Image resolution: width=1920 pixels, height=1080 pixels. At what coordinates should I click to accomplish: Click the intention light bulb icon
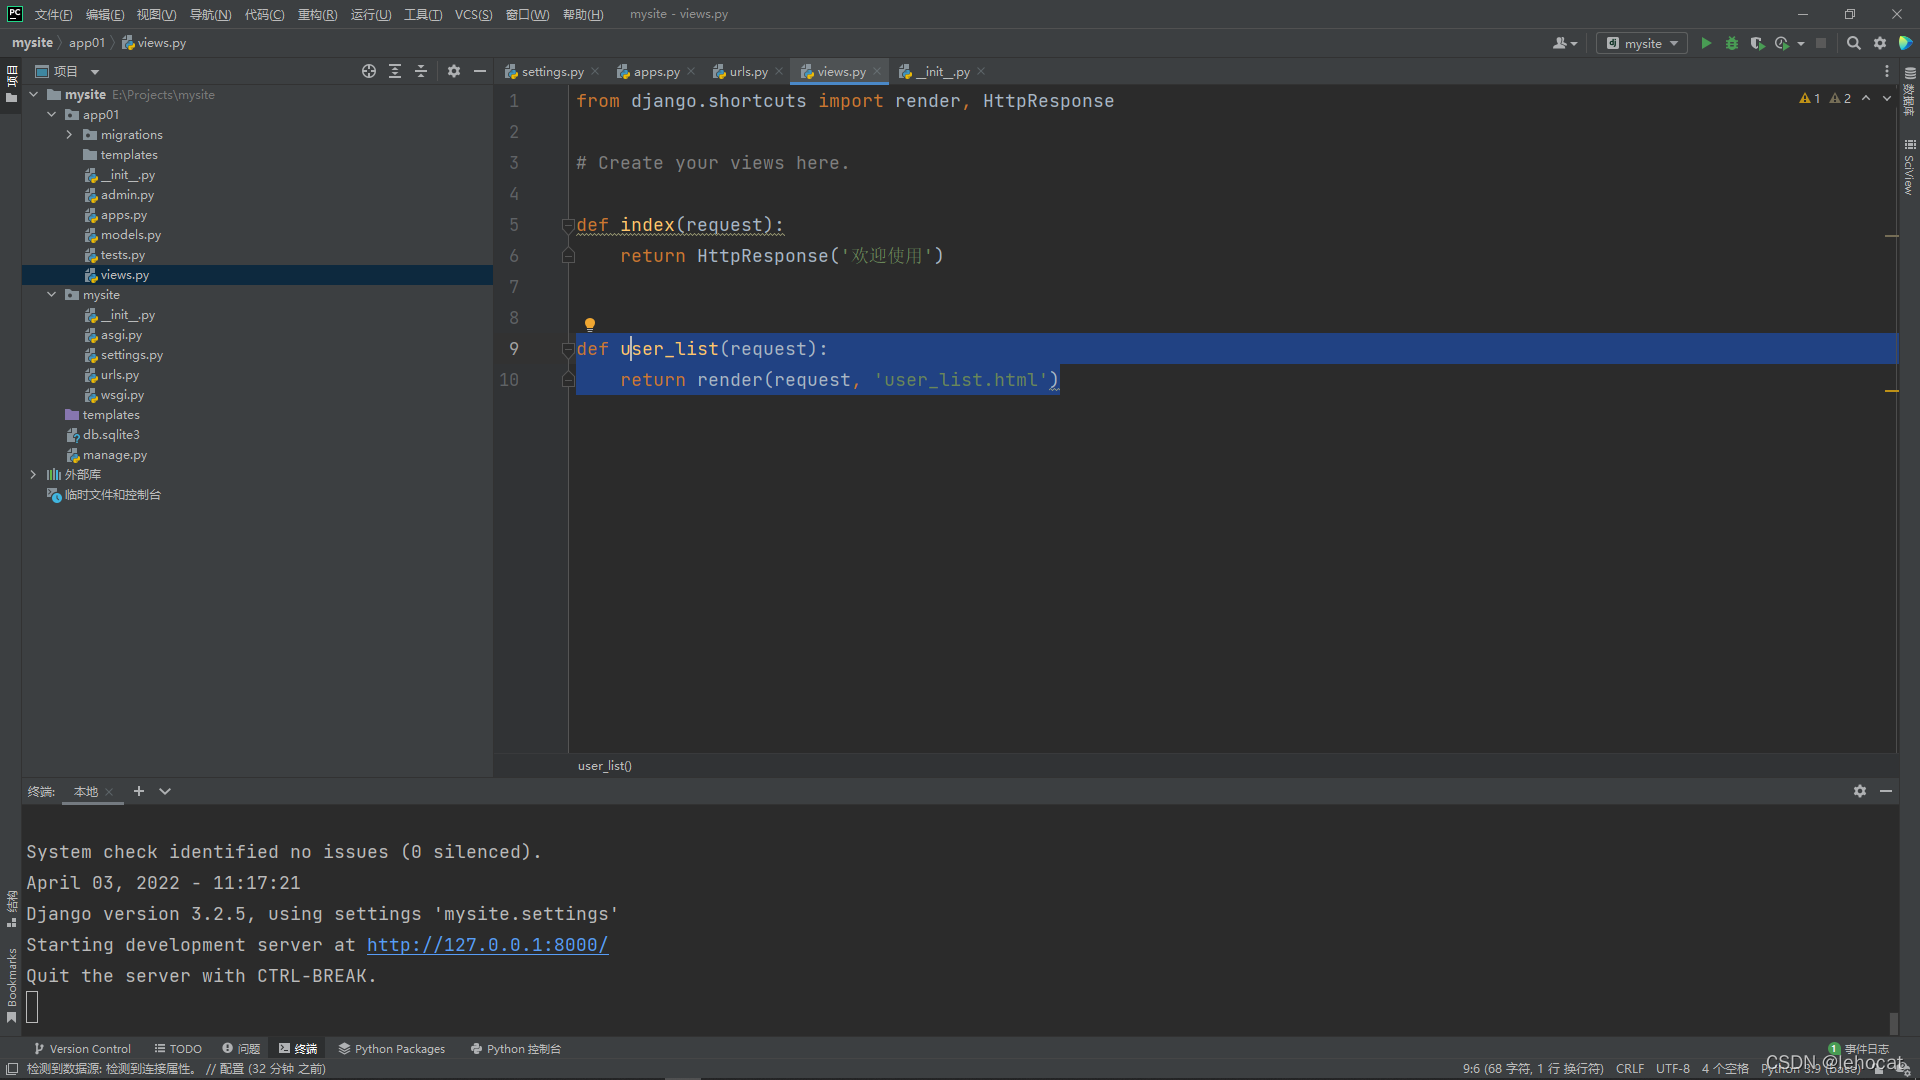(x=590, y=324)
